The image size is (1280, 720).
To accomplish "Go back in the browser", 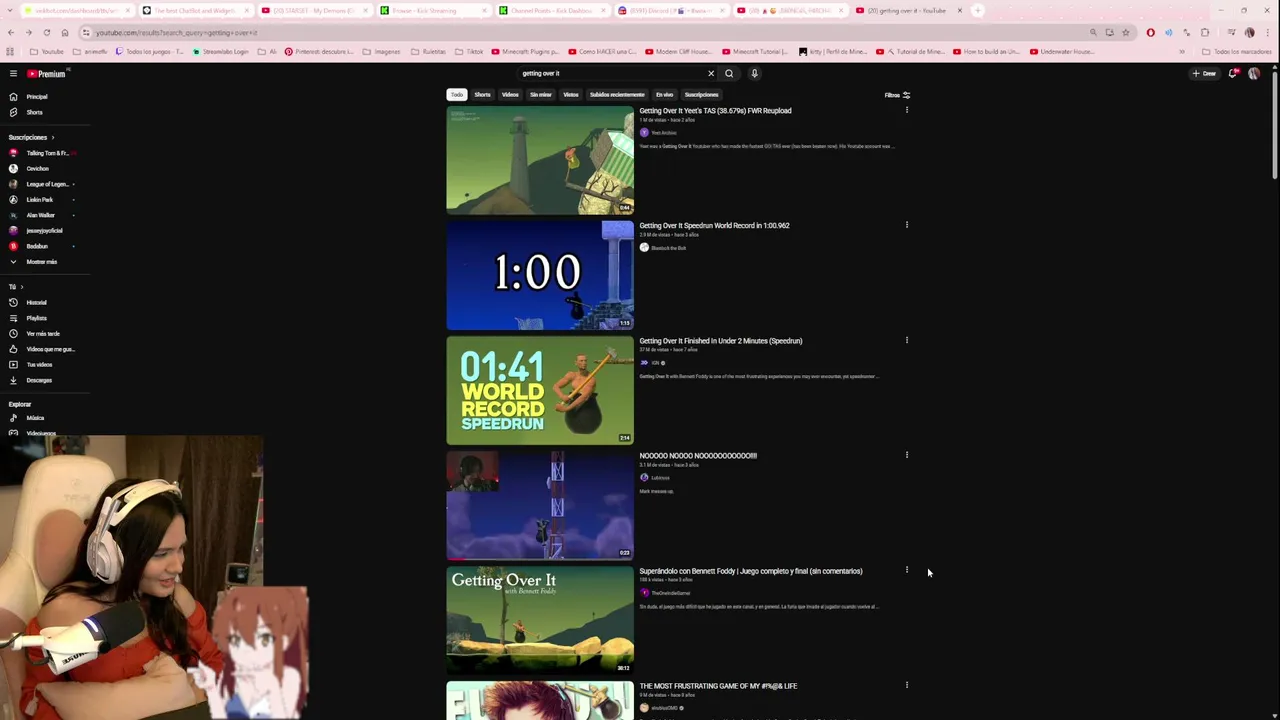I will click(x=10, y=32).
